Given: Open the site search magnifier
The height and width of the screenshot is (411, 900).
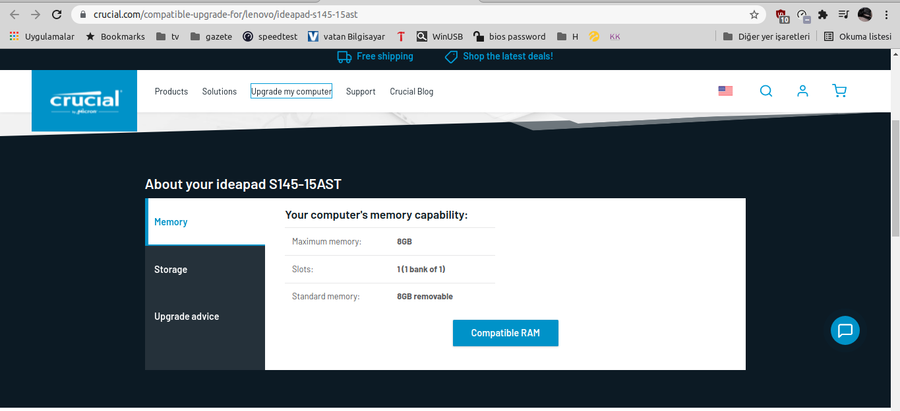Looking at the screenshot, I should [766, 91].
